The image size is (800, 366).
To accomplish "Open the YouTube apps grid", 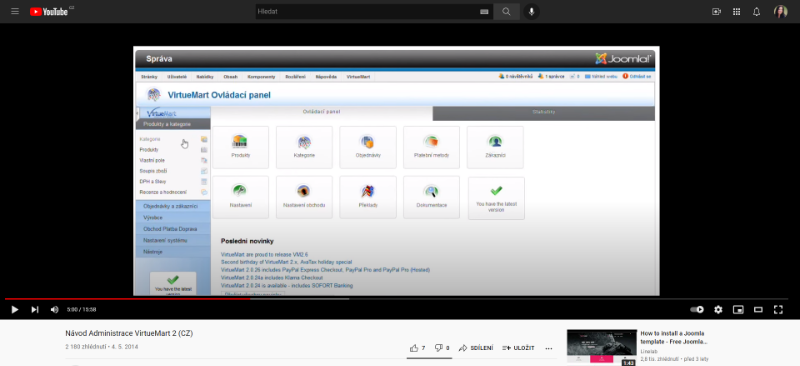I will point(736,11).
